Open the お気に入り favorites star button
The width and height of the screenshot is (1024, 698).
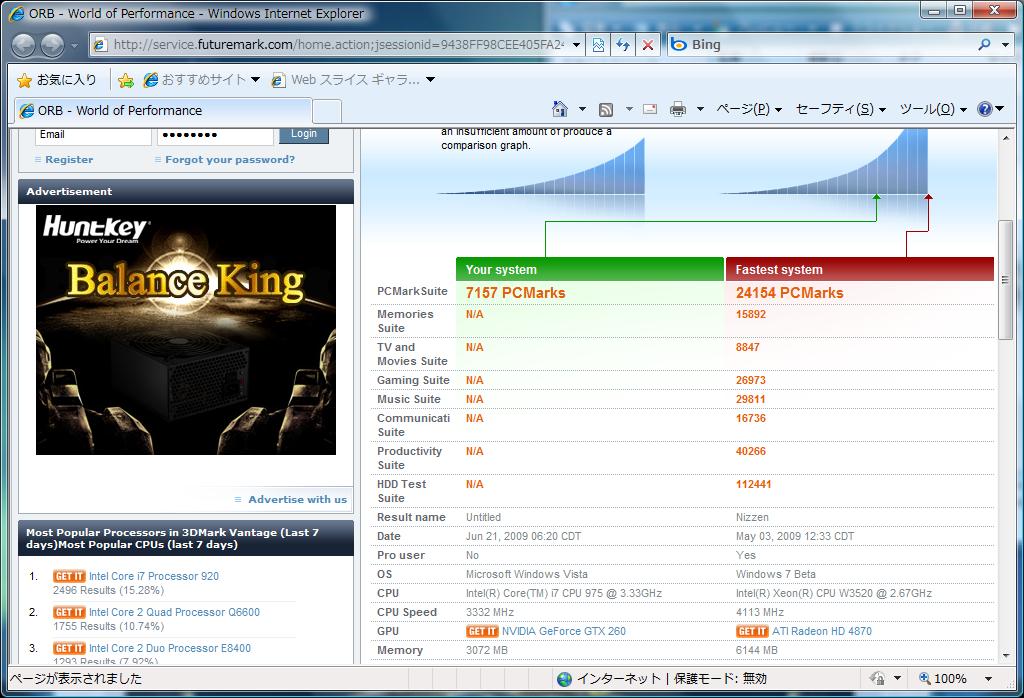57,80
